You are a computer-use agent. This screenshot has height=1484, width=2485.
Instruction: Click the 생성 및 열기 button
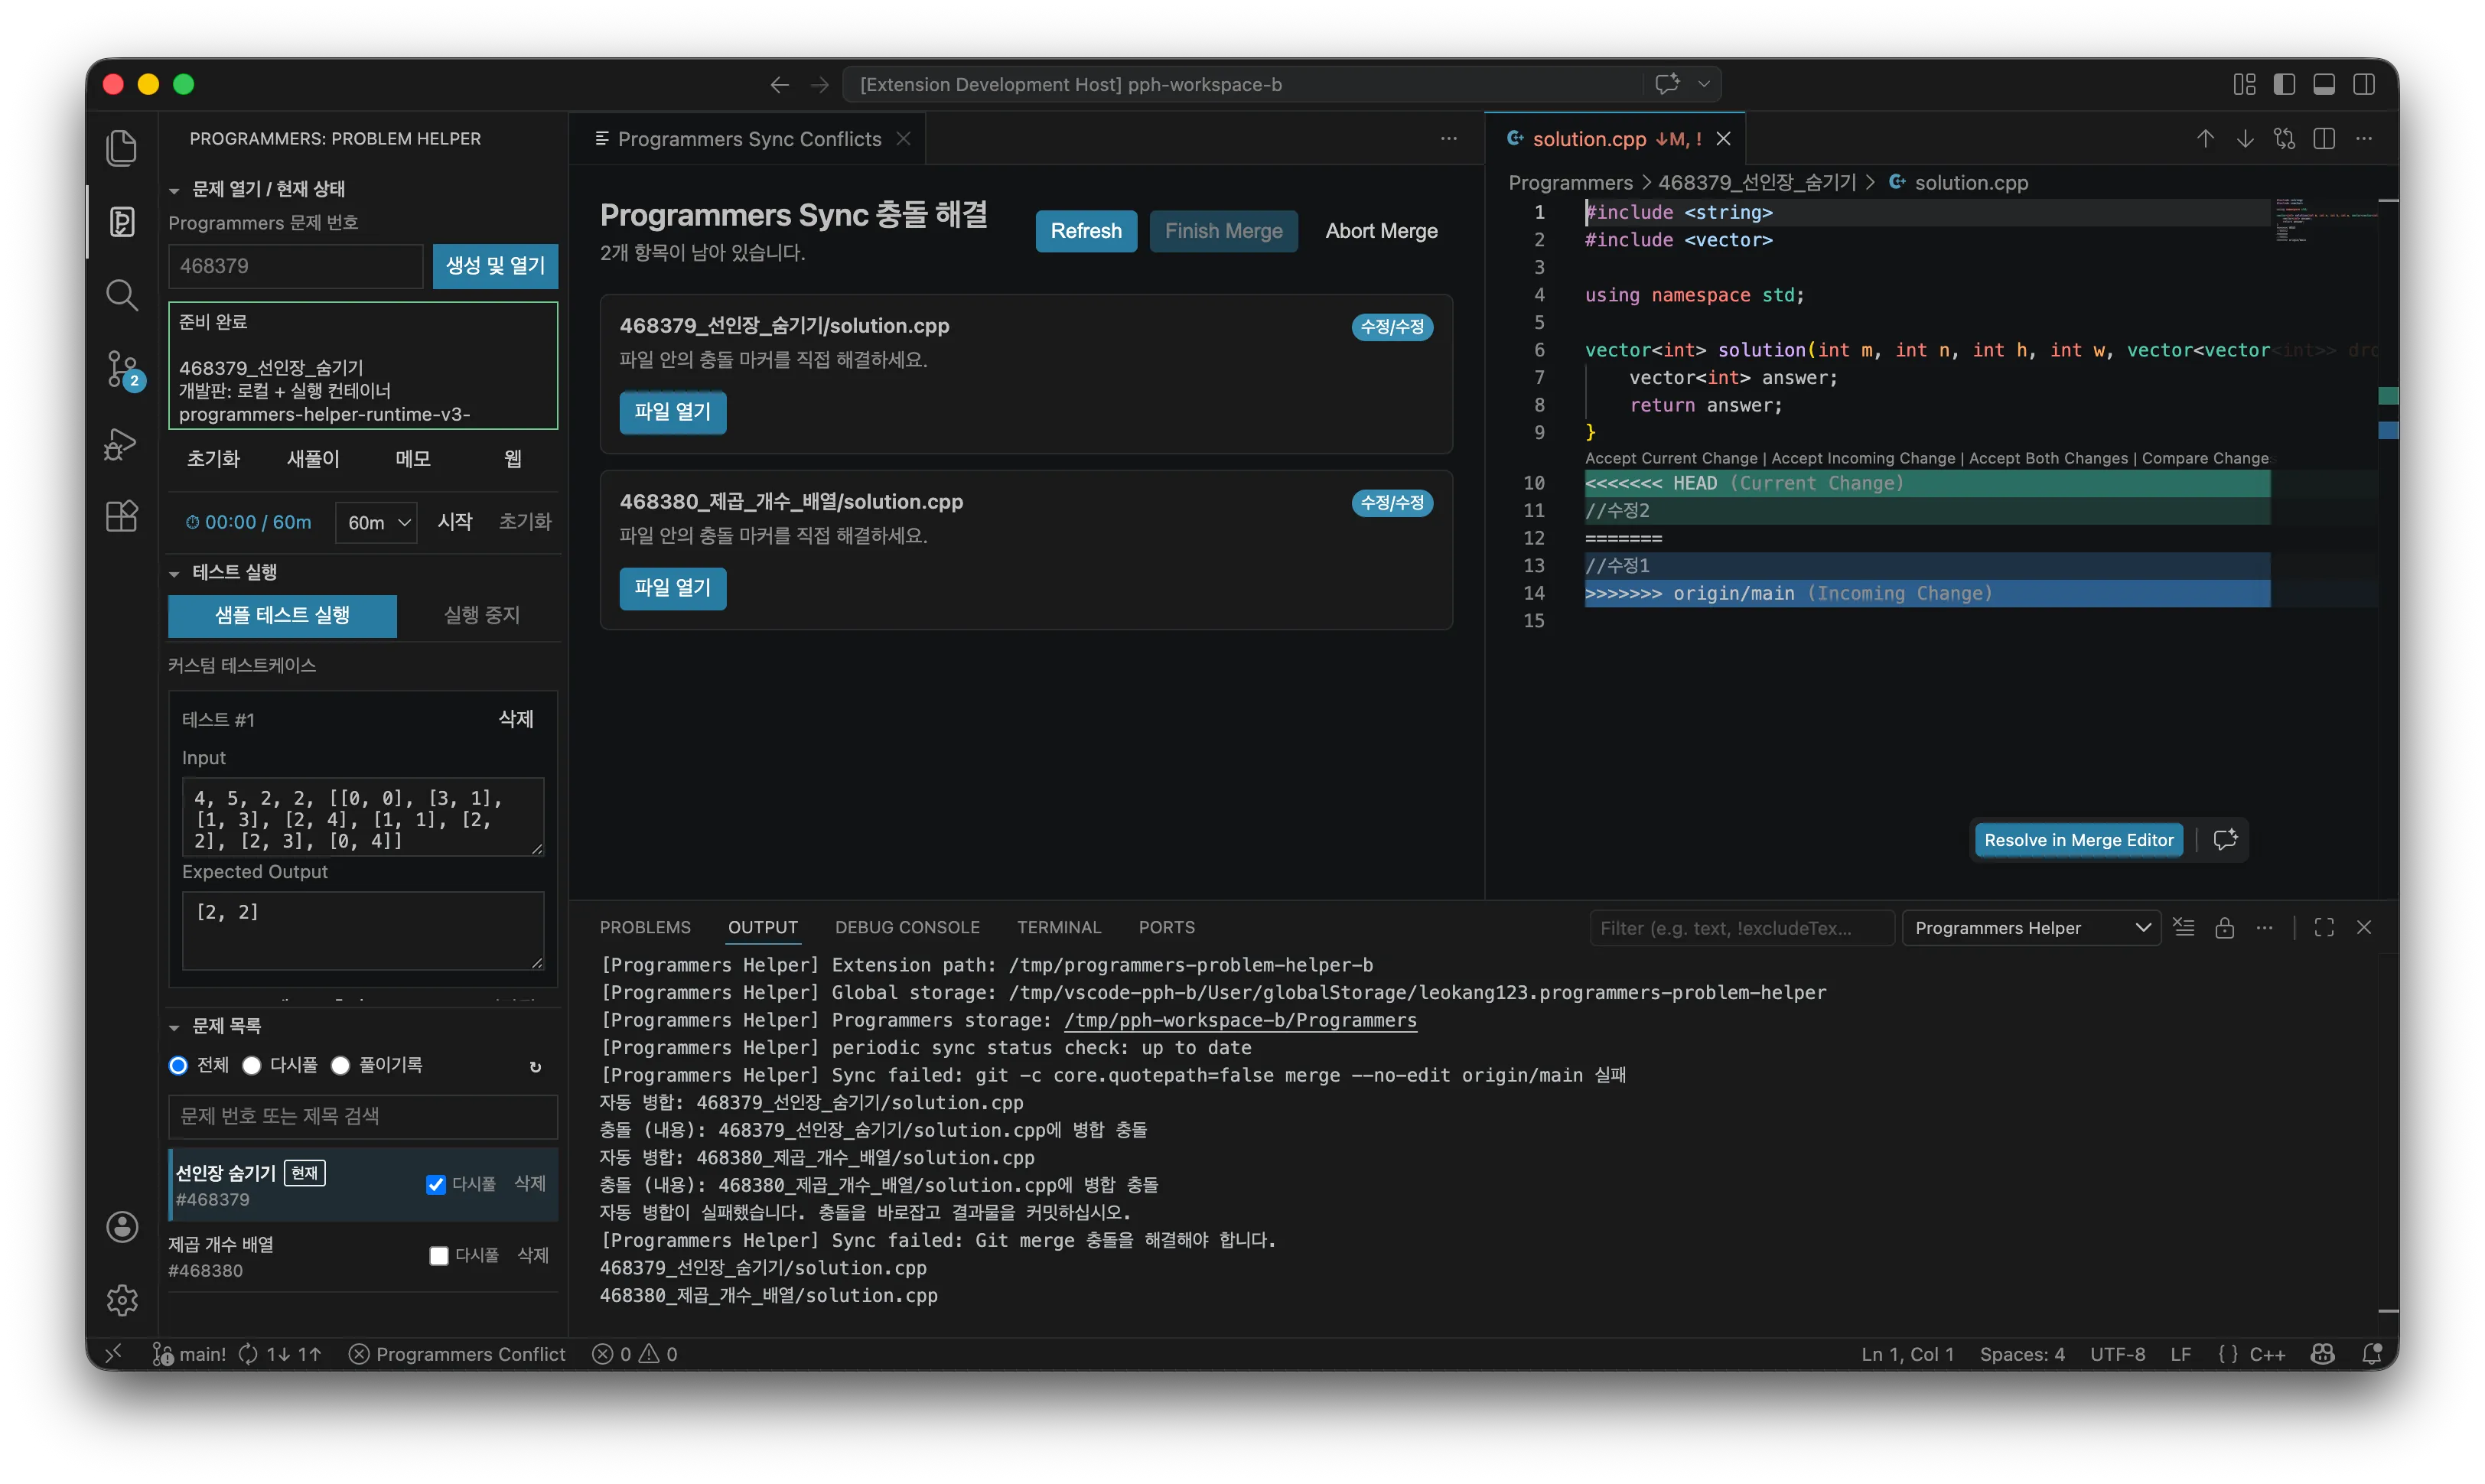tap(495, 266)
